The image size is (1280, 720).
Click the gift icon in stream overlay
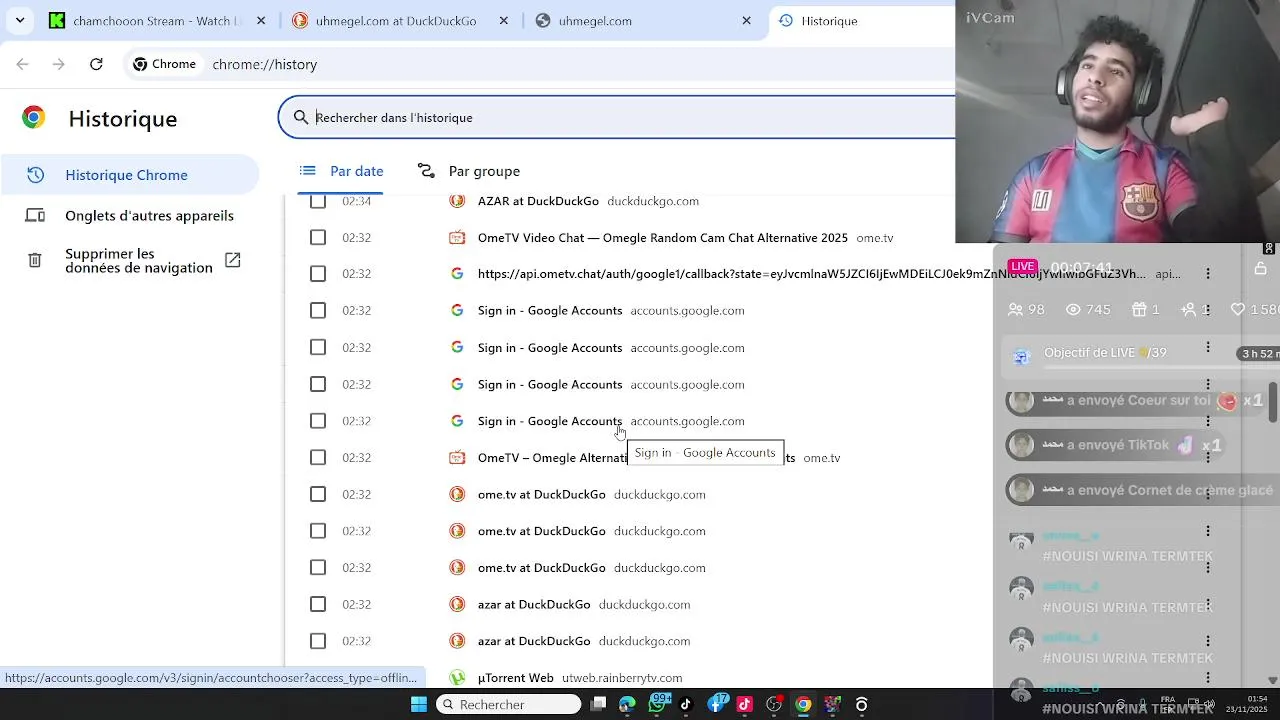[1138, 310]
